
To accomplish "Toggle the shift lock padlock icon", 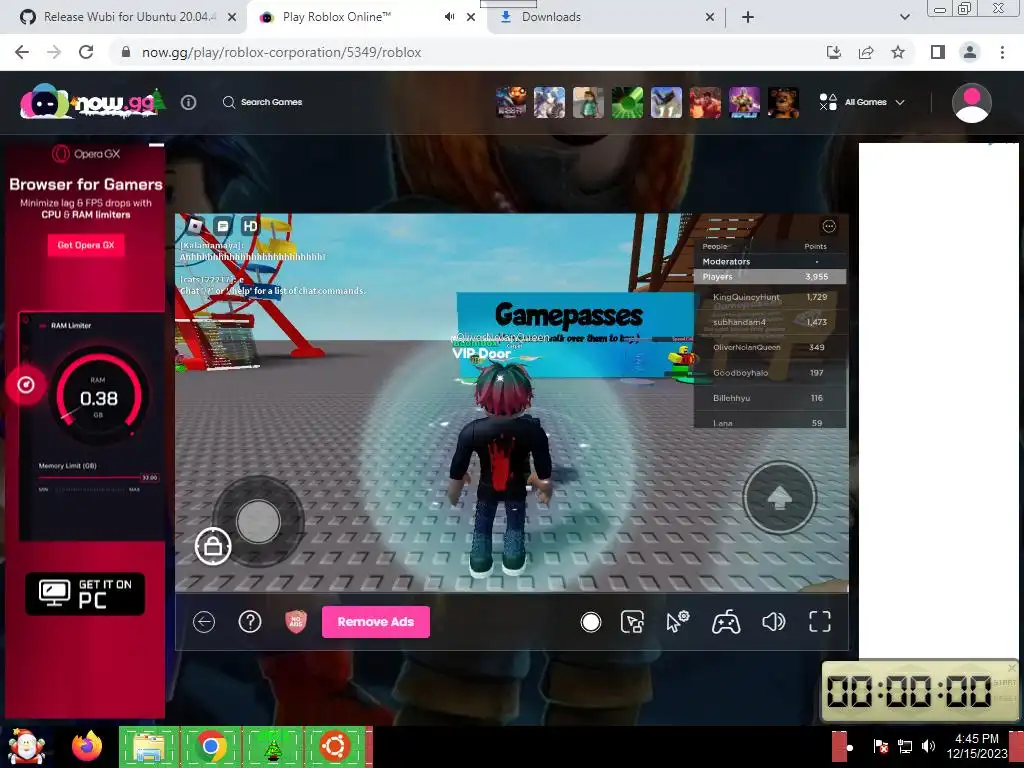I will click(213, 545).
